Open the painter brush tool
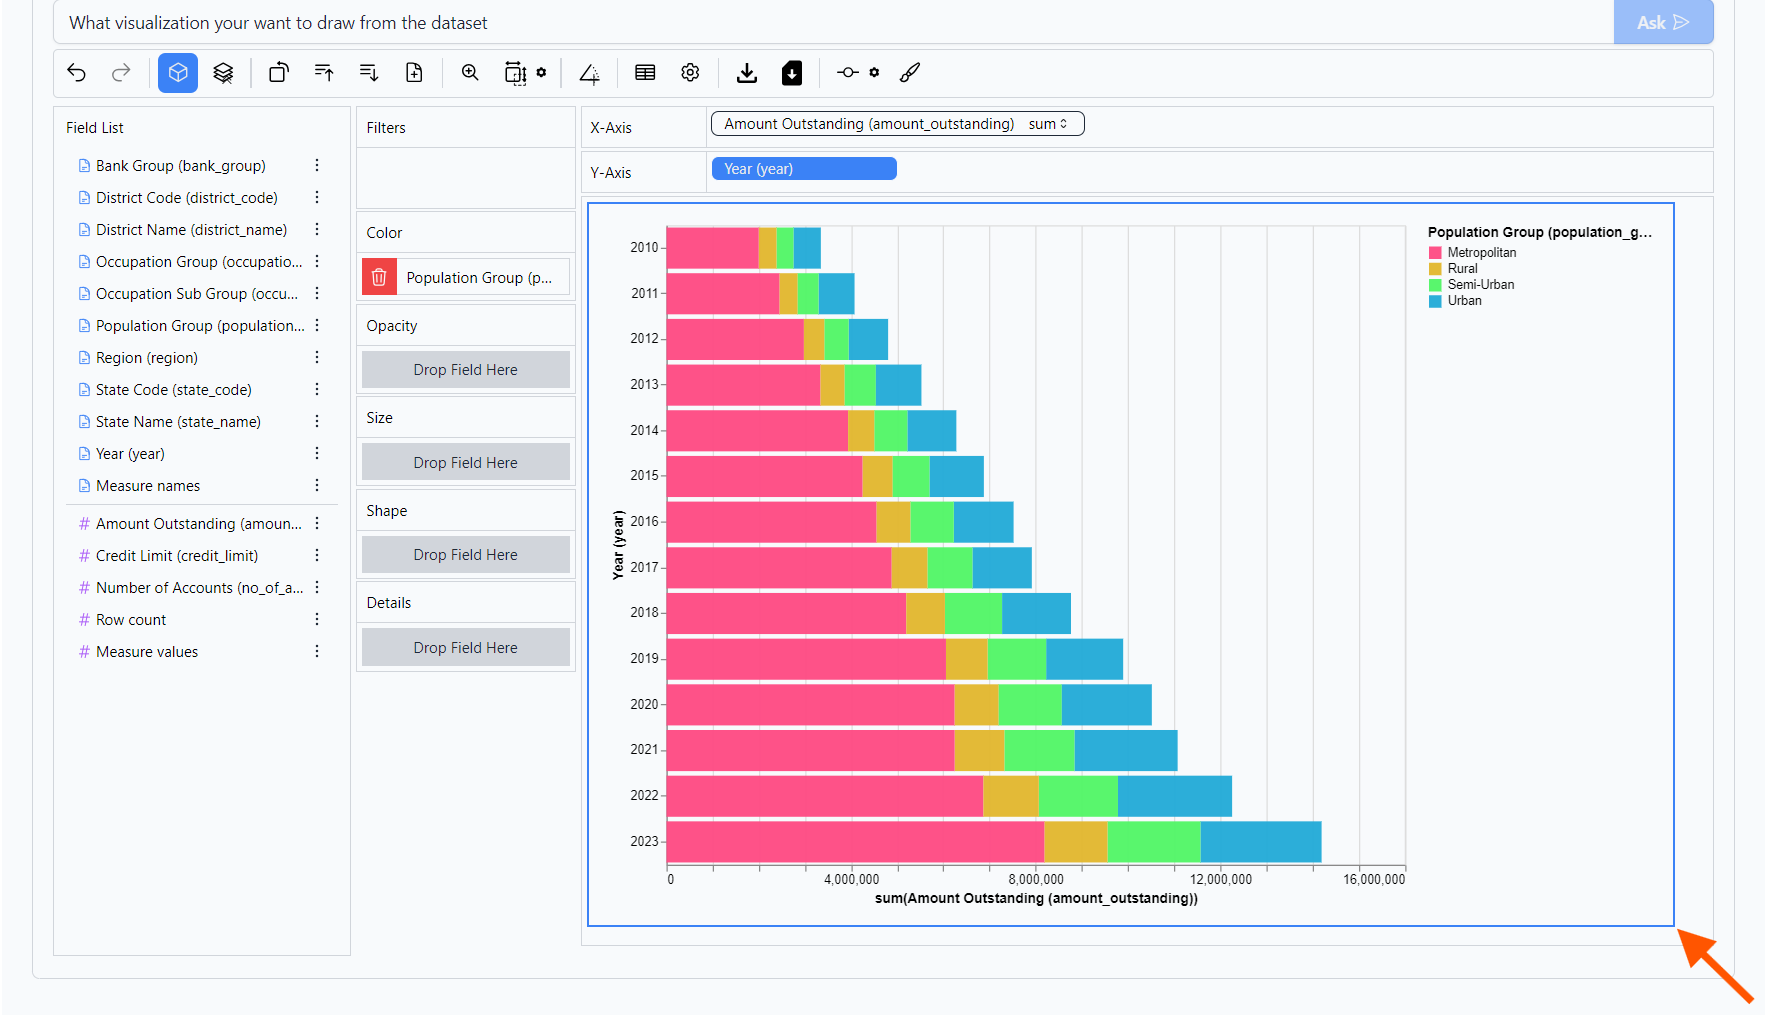This screenshot has width=1766, height=1015. (x=910, y=73)
